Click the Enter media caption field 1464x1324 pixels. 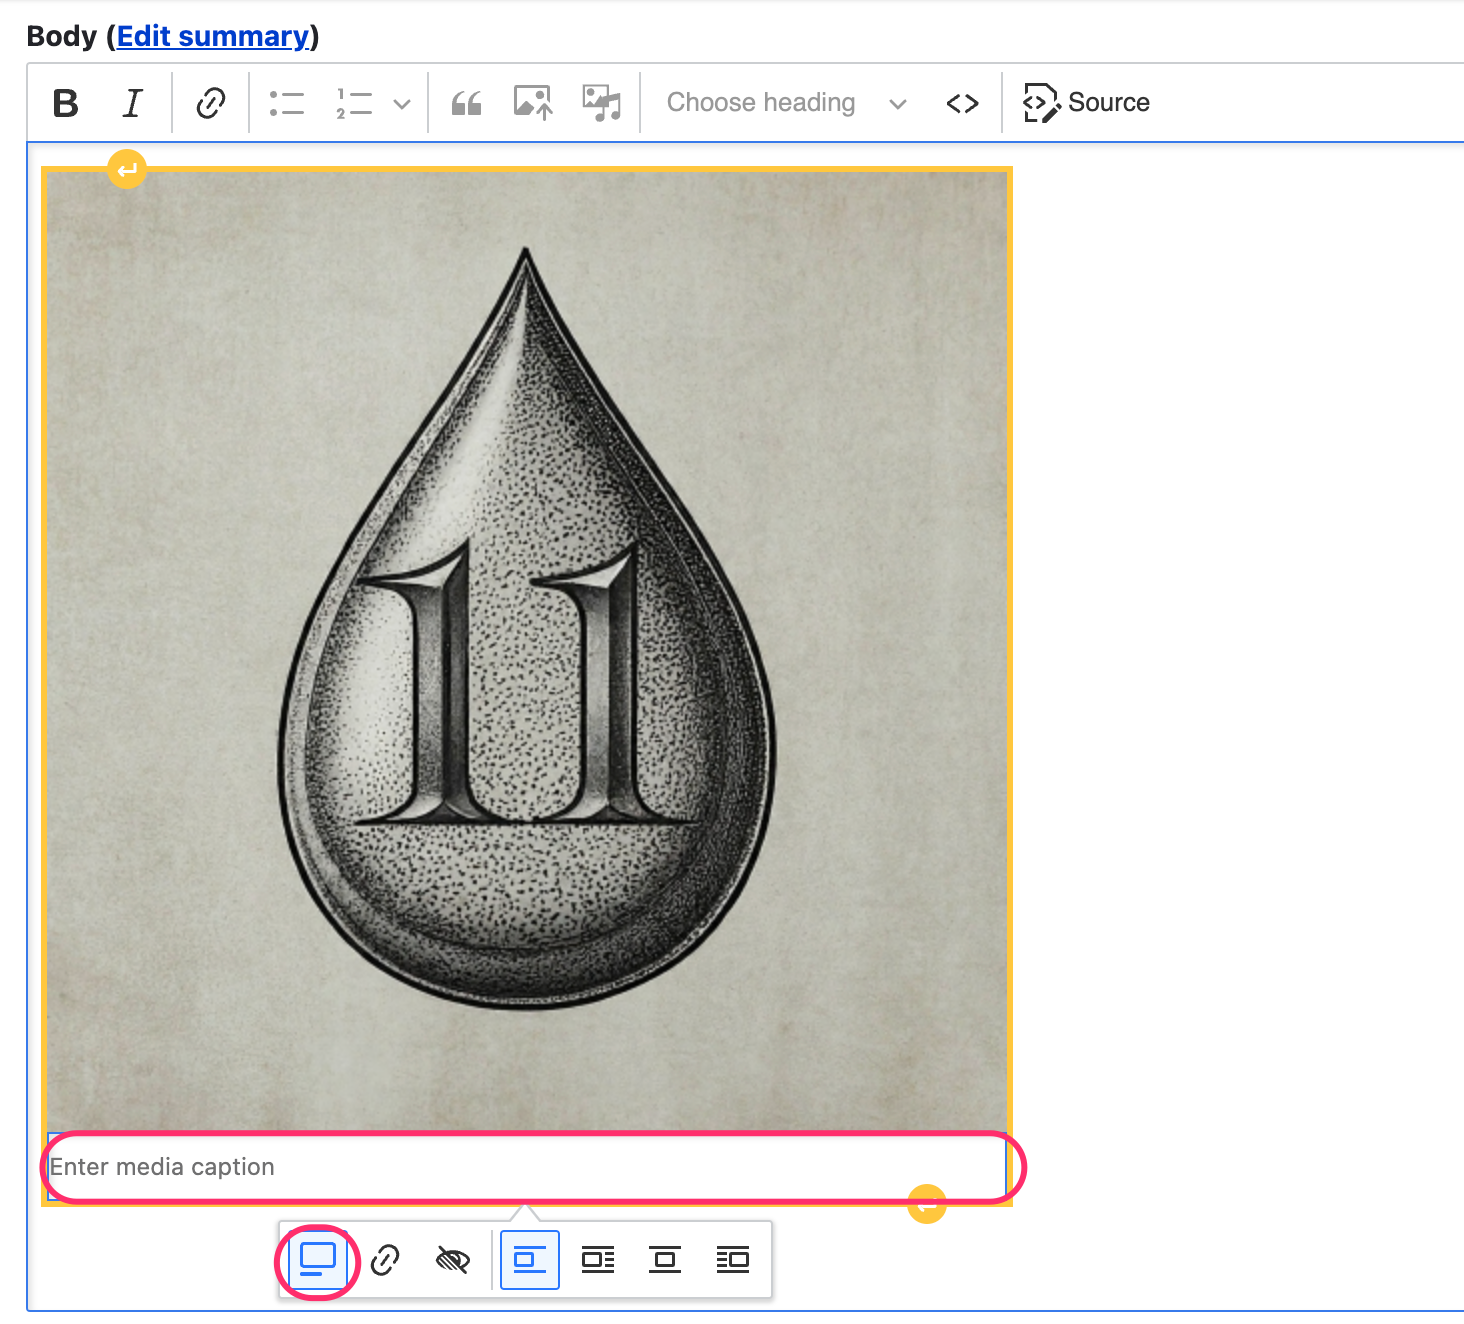pos(528,1166)
